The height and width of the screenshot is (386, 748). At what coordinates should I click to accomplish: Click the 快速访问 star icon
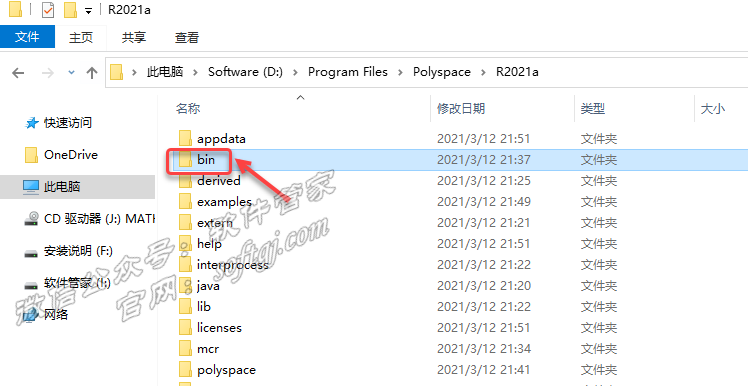(x=31, y=123)
